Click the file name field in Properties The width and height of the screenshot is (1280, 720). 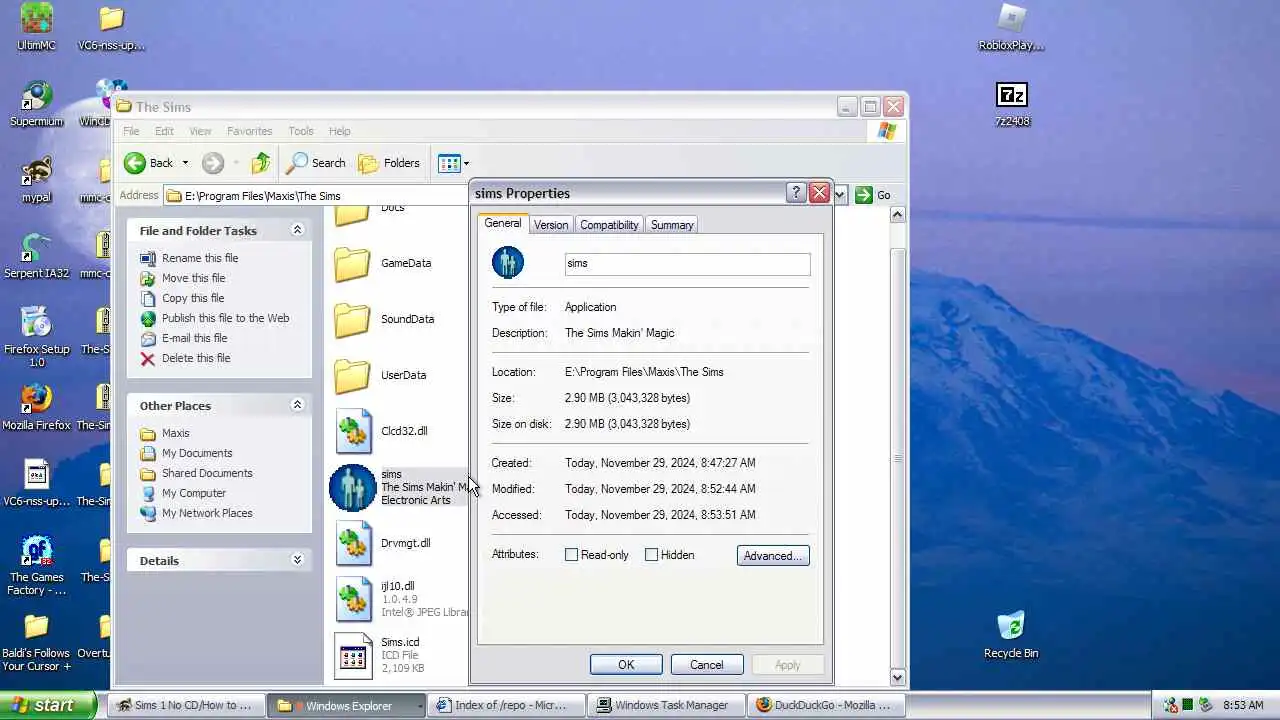point(687,263)
